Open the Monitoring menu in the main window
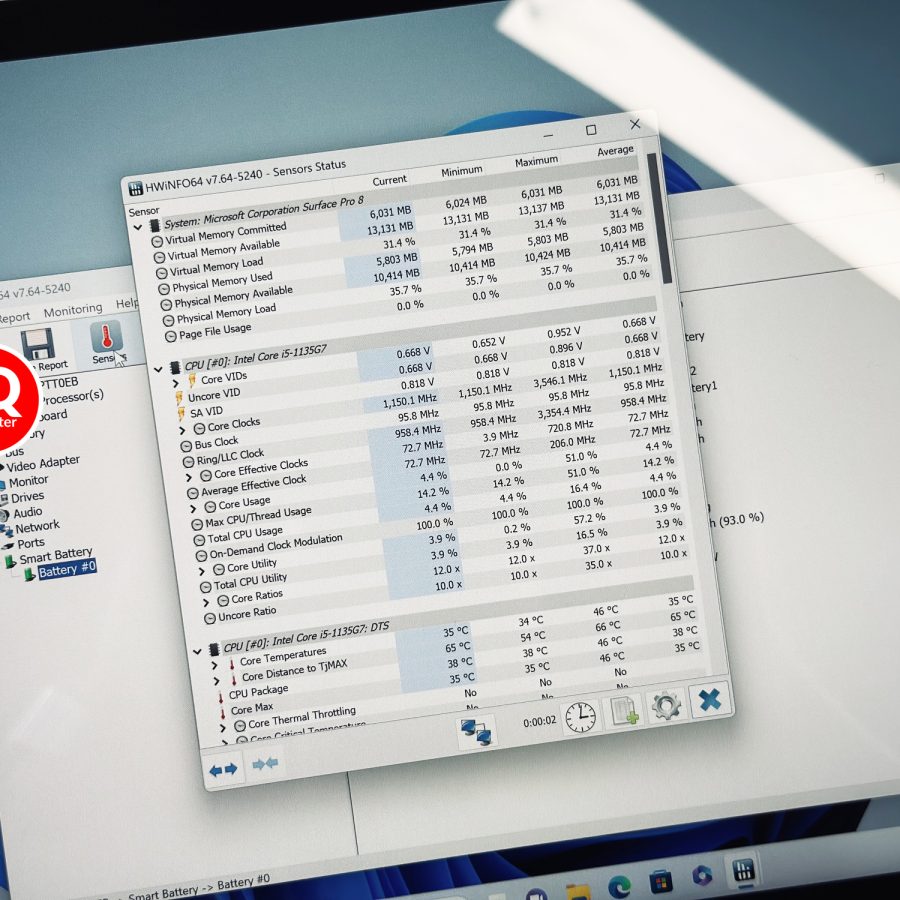Viewport: 900px width, 900px height. point(73,311)
